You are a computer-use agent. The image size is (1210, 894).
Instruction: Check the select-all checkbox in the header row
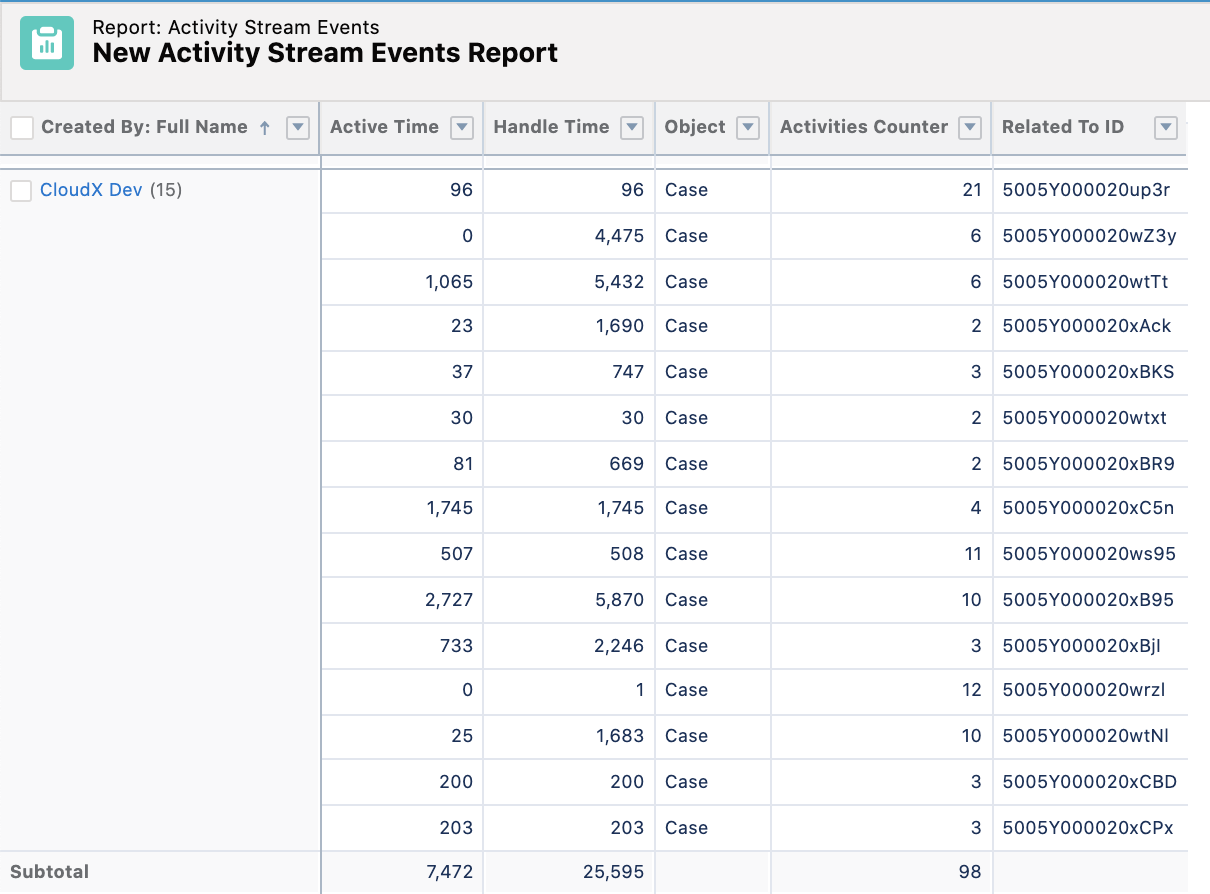click(21, 127)
